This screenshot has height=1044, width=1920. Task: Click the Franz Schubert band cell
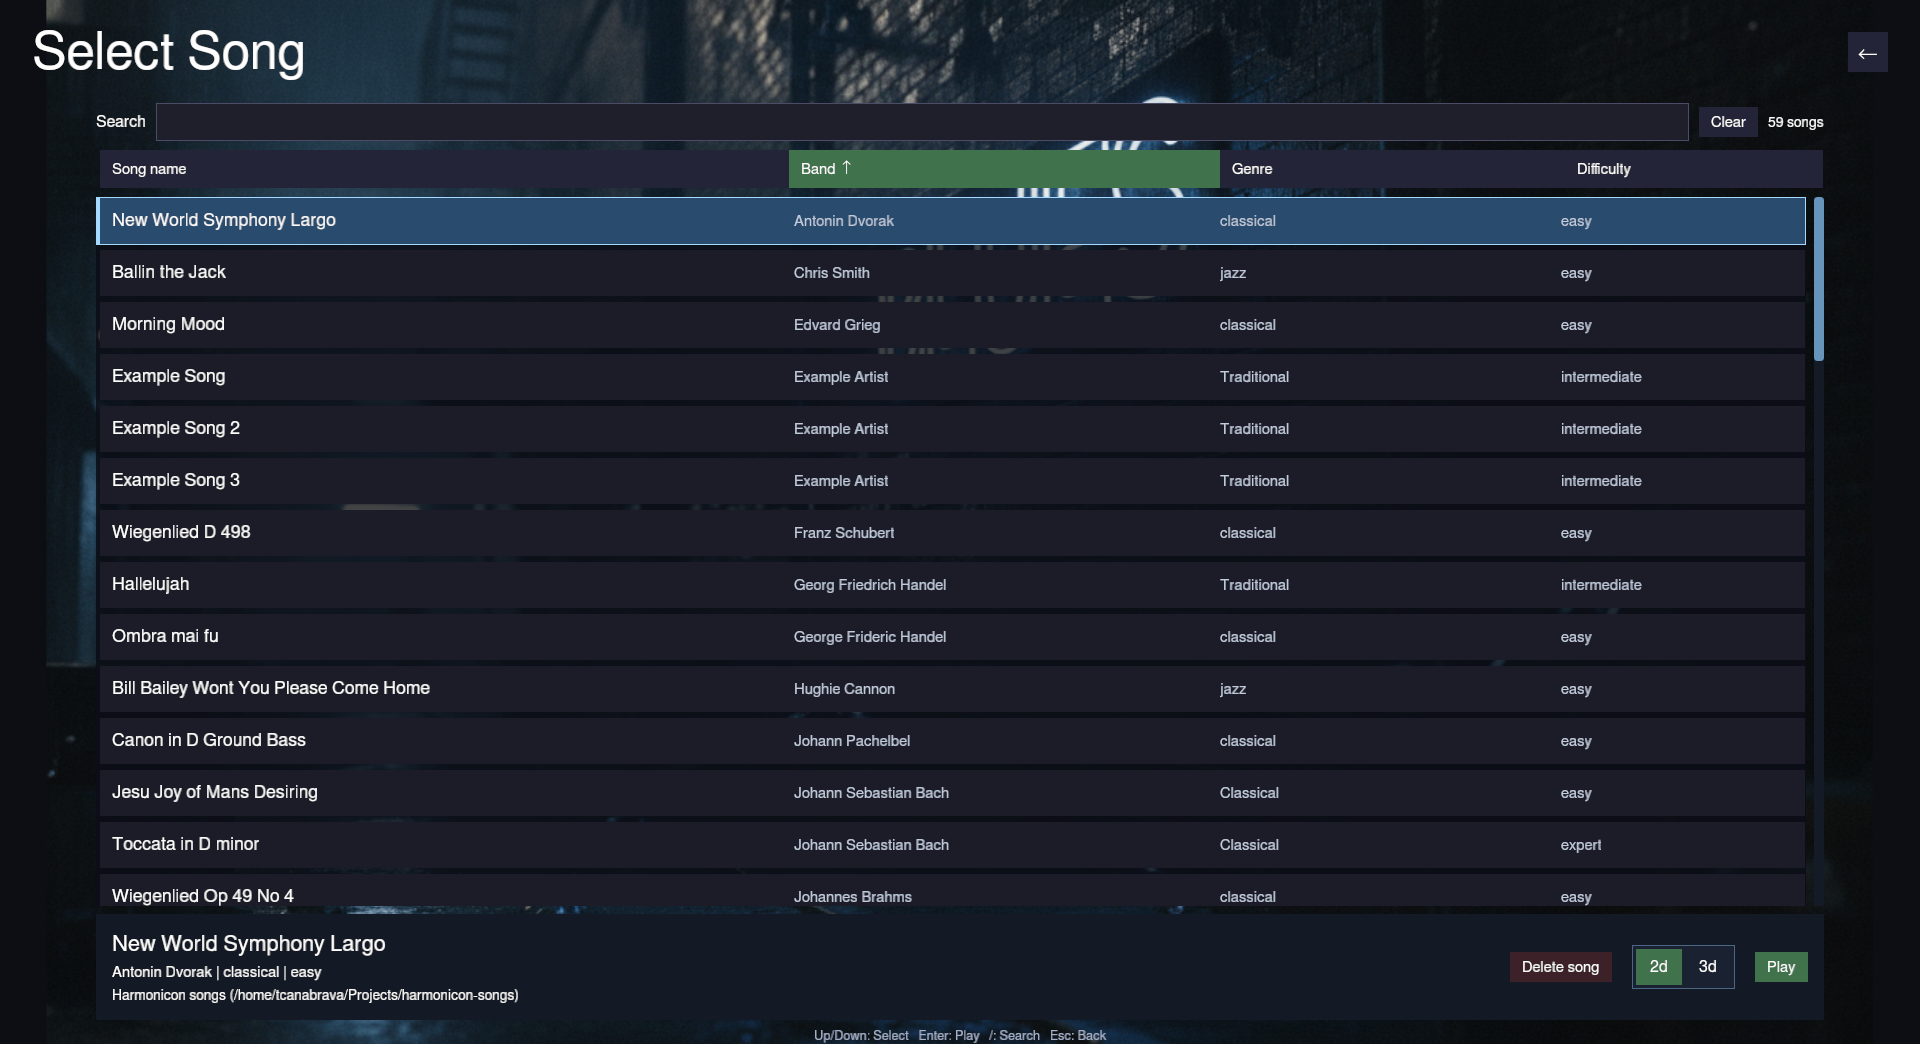(844, 533)
